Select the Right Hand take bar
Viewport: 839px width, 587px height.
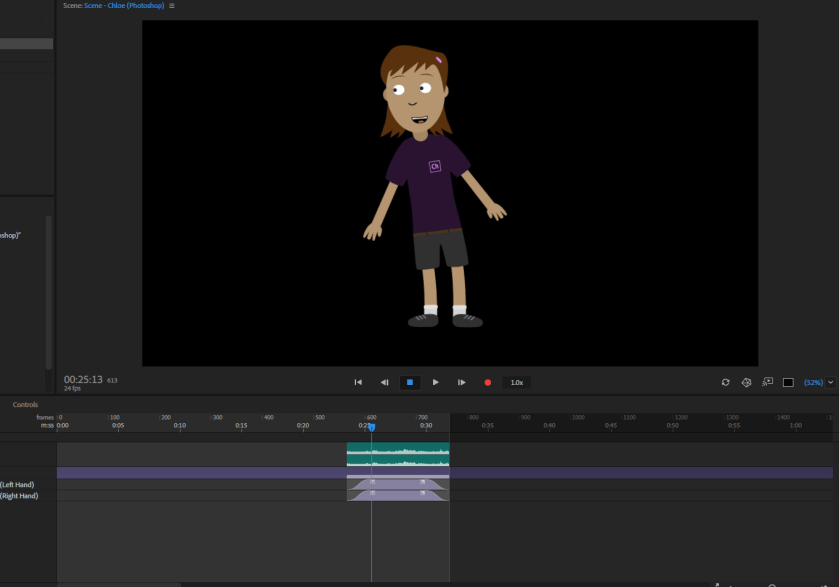pyautogui.click(x=398, y=495)
